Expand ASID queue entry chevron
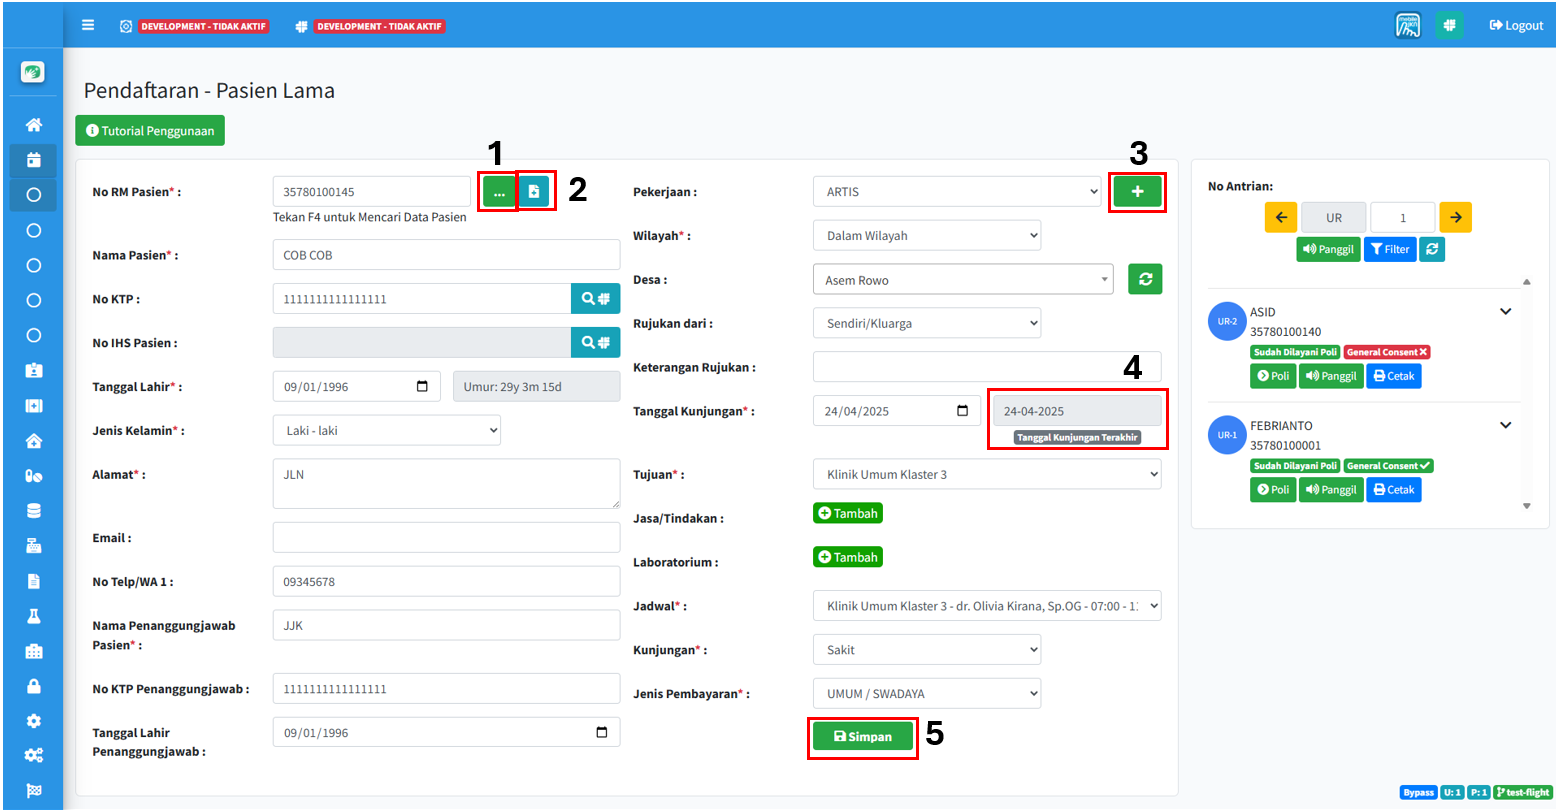This screenshot has width=1556, height=810. tap(1505, 312)
